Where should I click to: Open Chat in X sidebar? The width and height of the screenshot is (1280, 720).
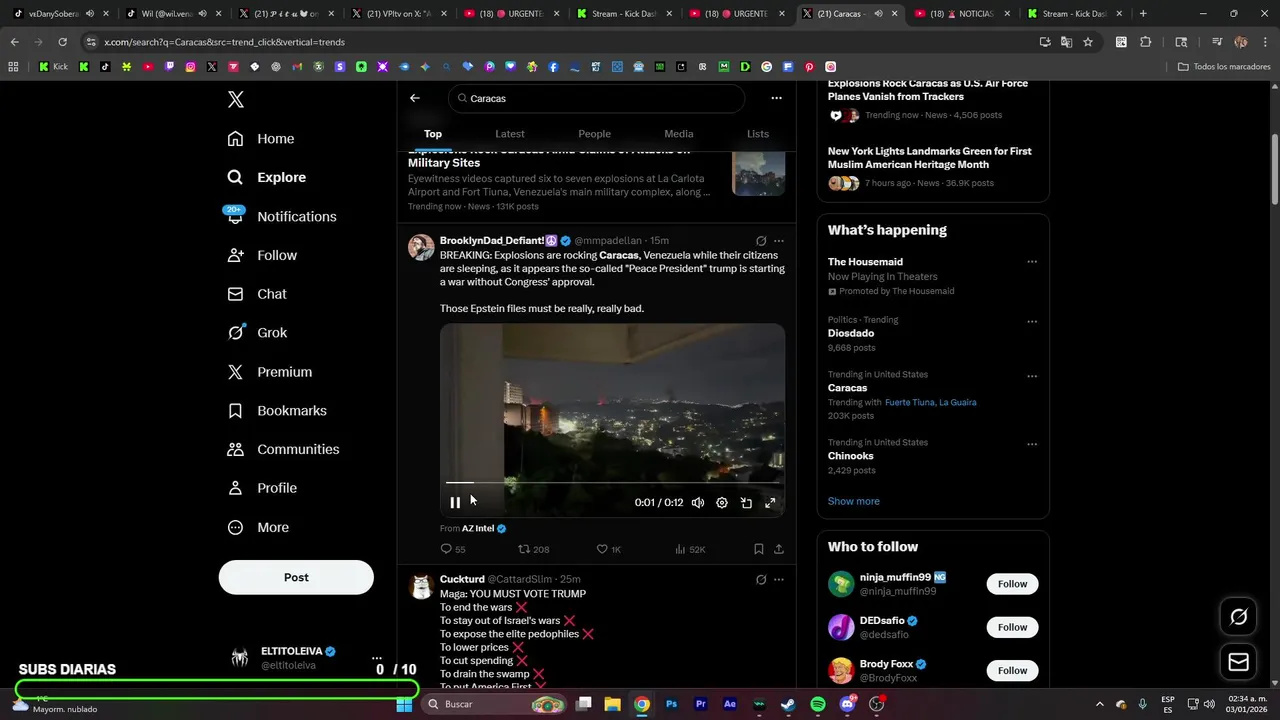pyautogui.click(x=257, y=294)
